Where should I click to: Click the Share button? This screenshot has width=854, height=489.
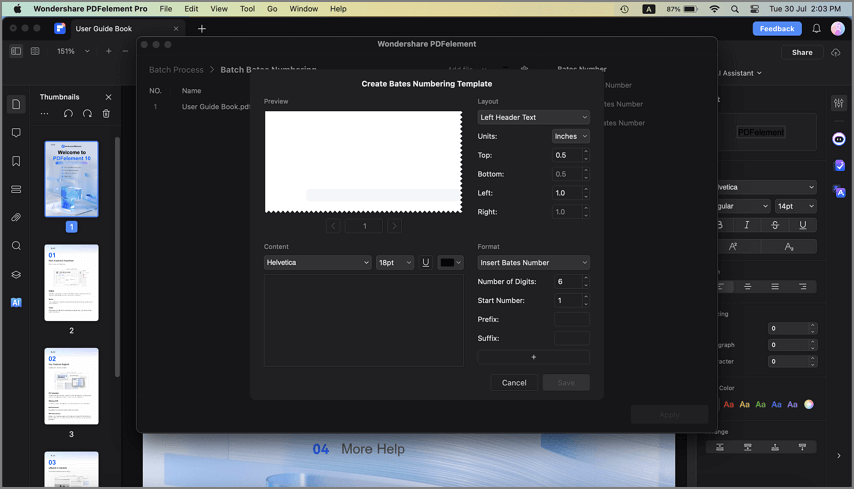[802, 52]
